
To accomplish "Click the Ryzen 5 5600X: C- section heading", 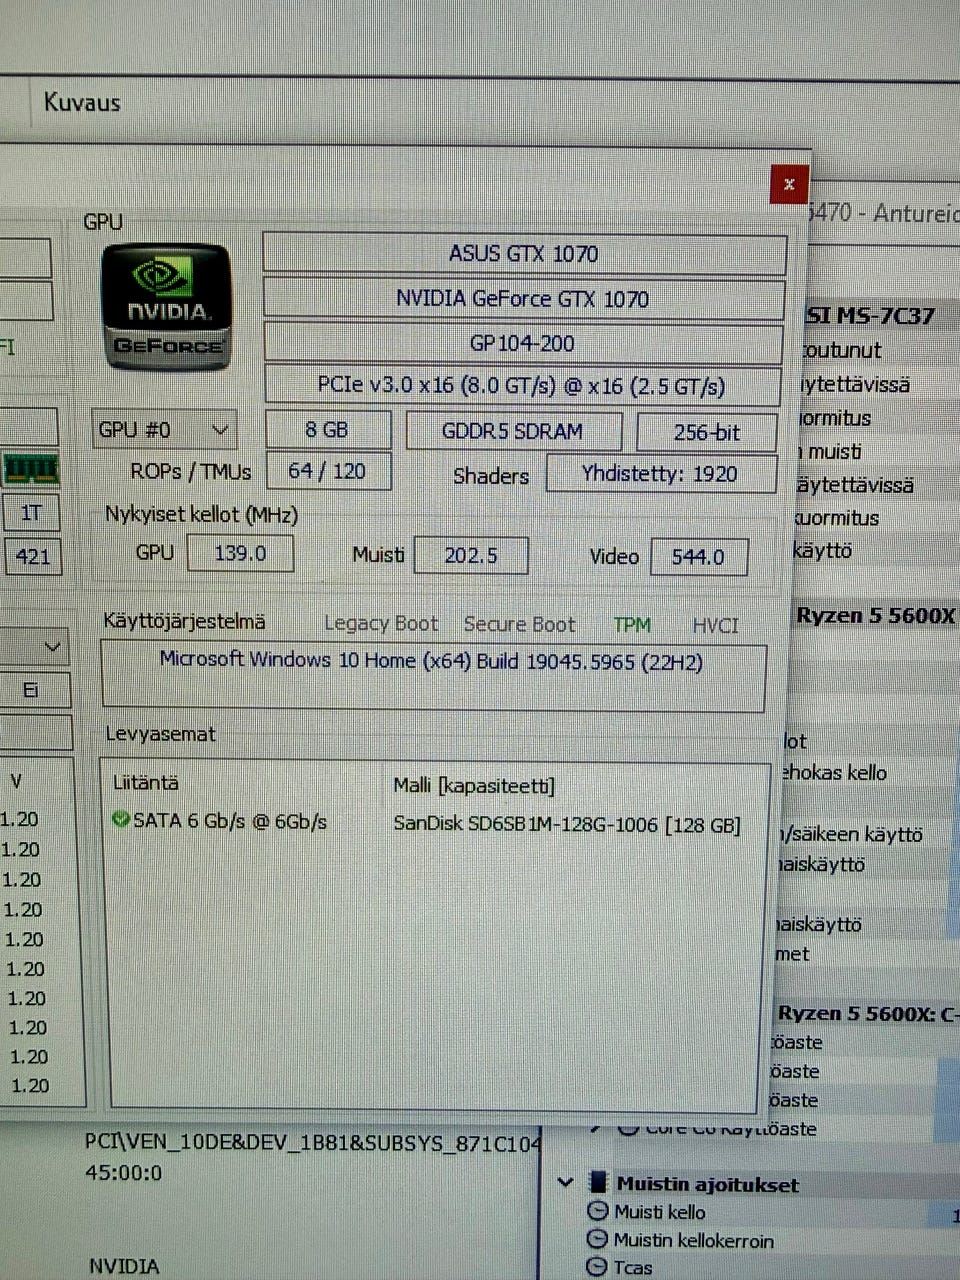I will point(868,1013).
